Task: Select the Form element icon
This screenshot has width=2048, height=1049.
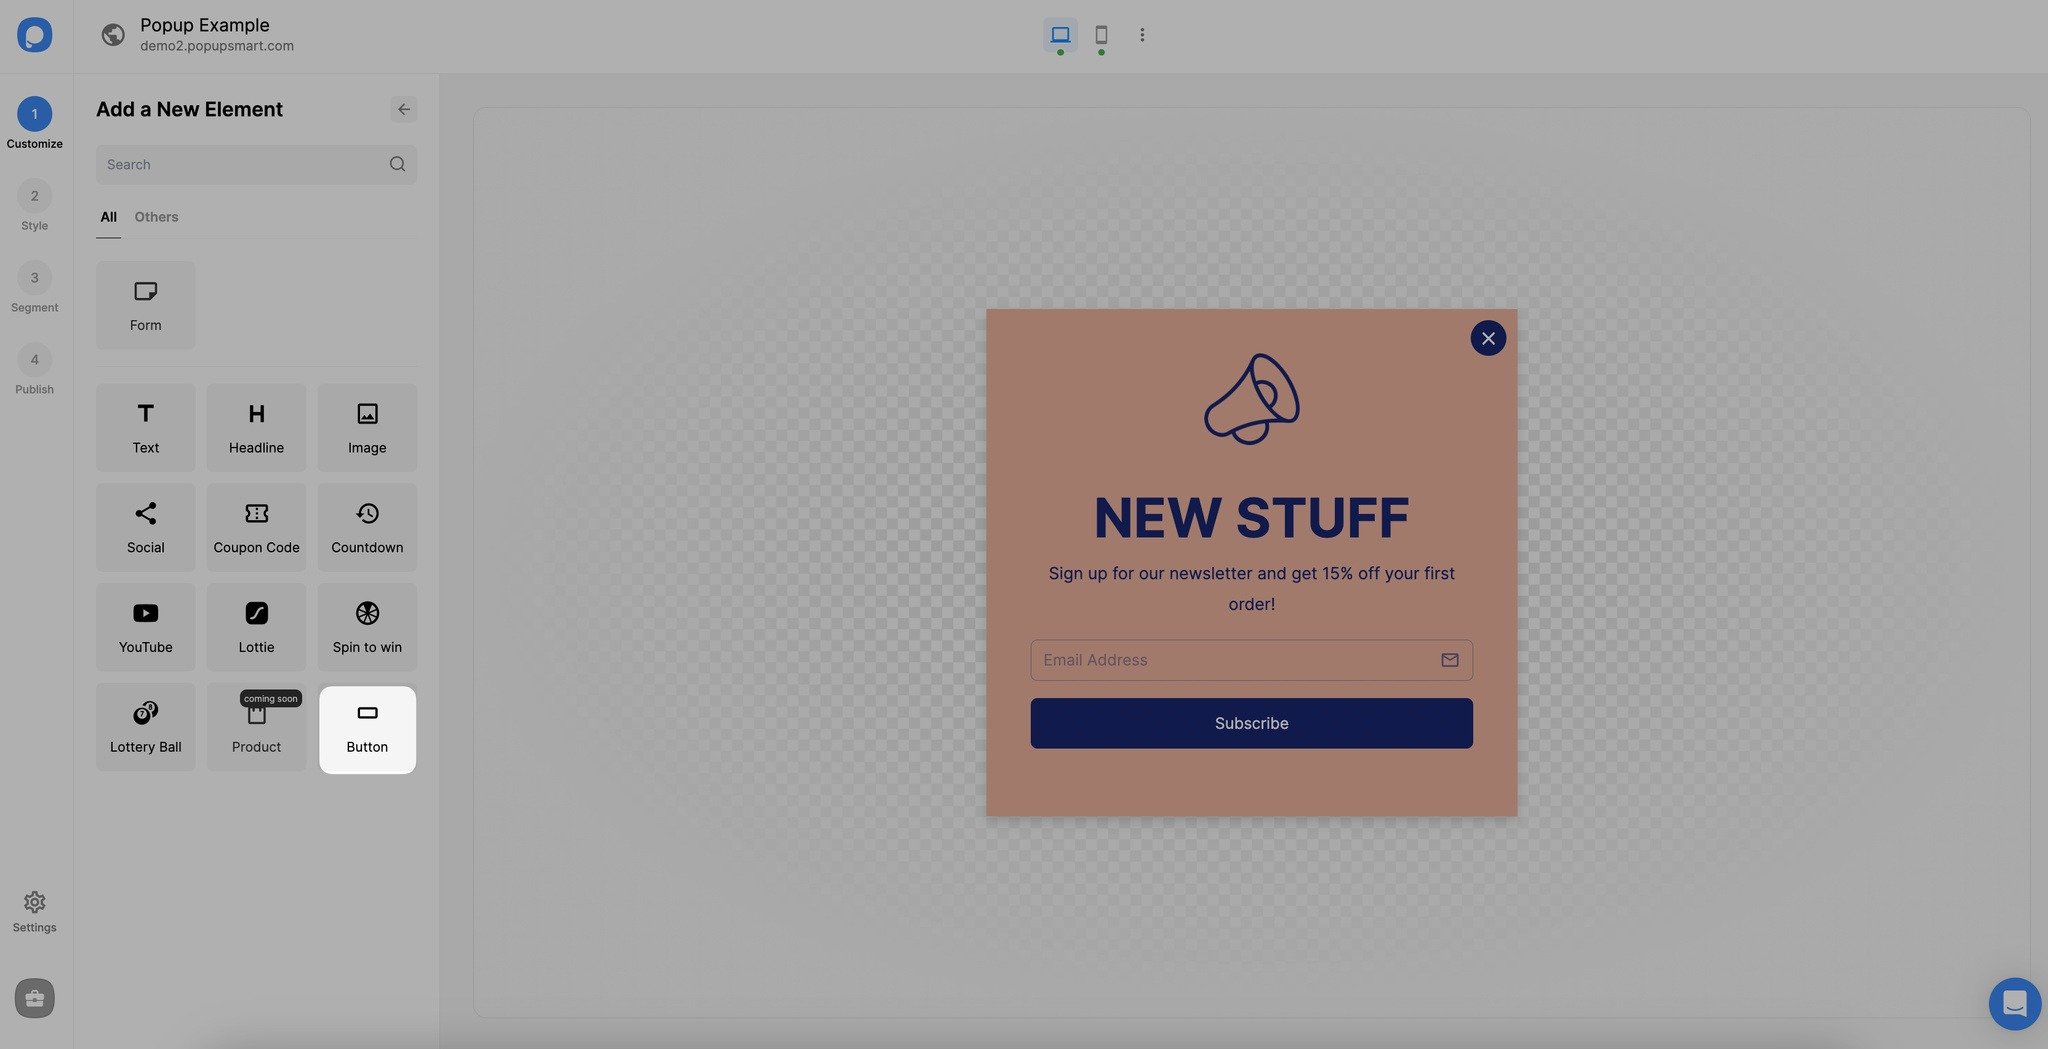Action: (x=145, y=305)
